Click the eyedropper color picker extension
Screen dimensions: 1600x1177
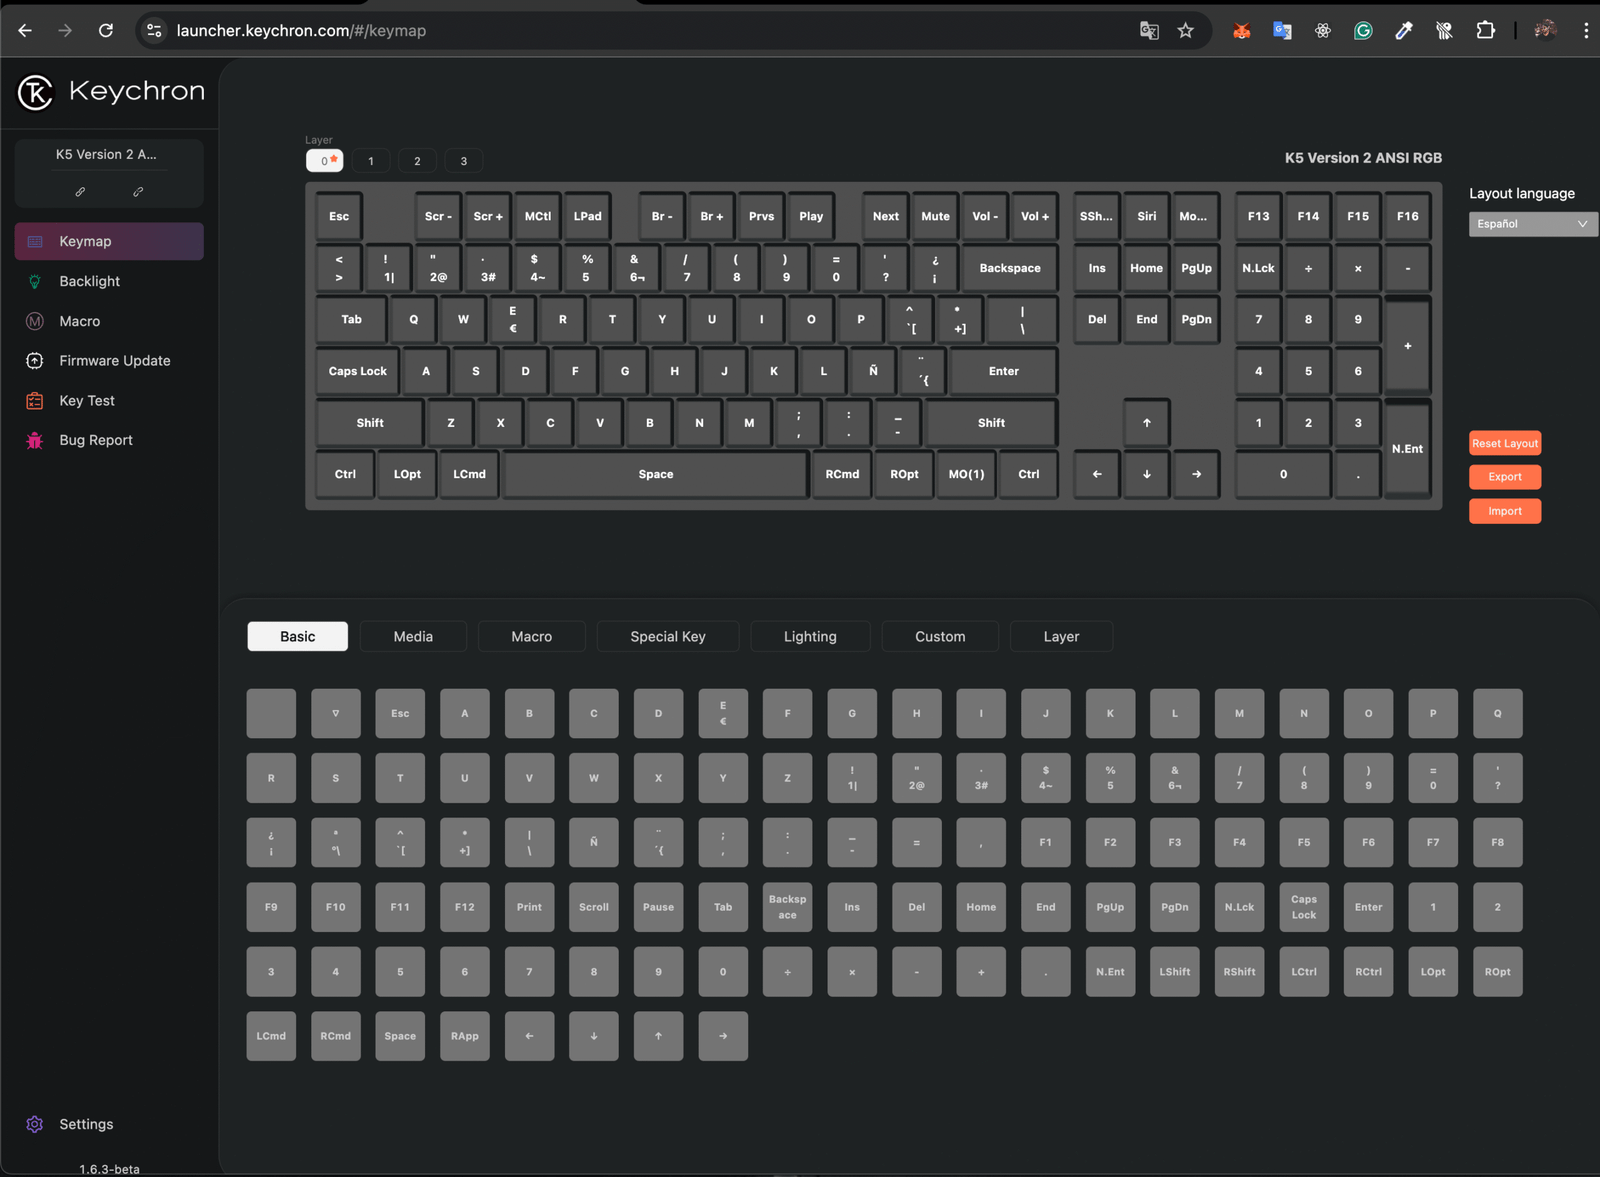(1404, 30)
